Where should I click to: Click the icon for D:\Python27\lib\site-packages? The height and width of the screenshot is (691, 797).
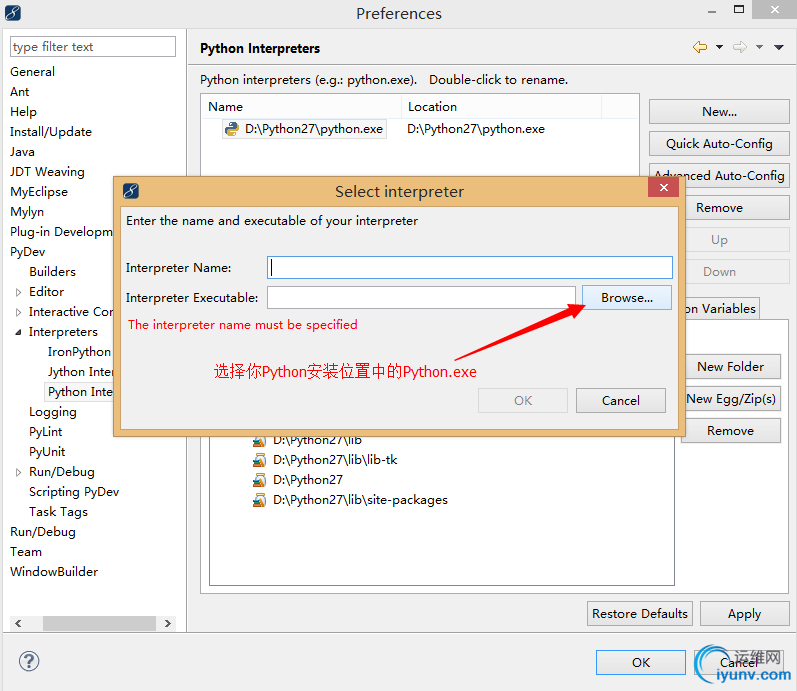(259, 500)
